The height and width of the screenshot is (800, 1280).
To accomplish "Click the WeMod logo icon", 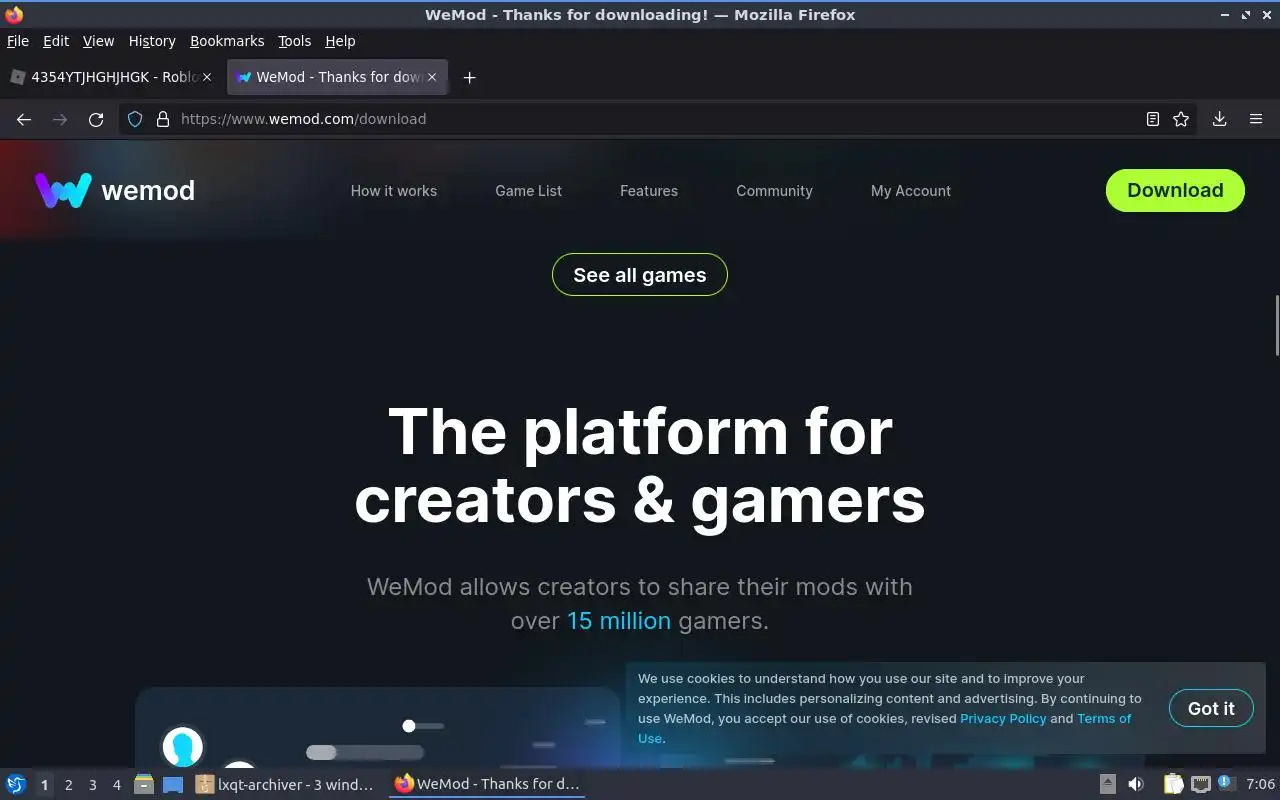I will click(x=63, y=190).
